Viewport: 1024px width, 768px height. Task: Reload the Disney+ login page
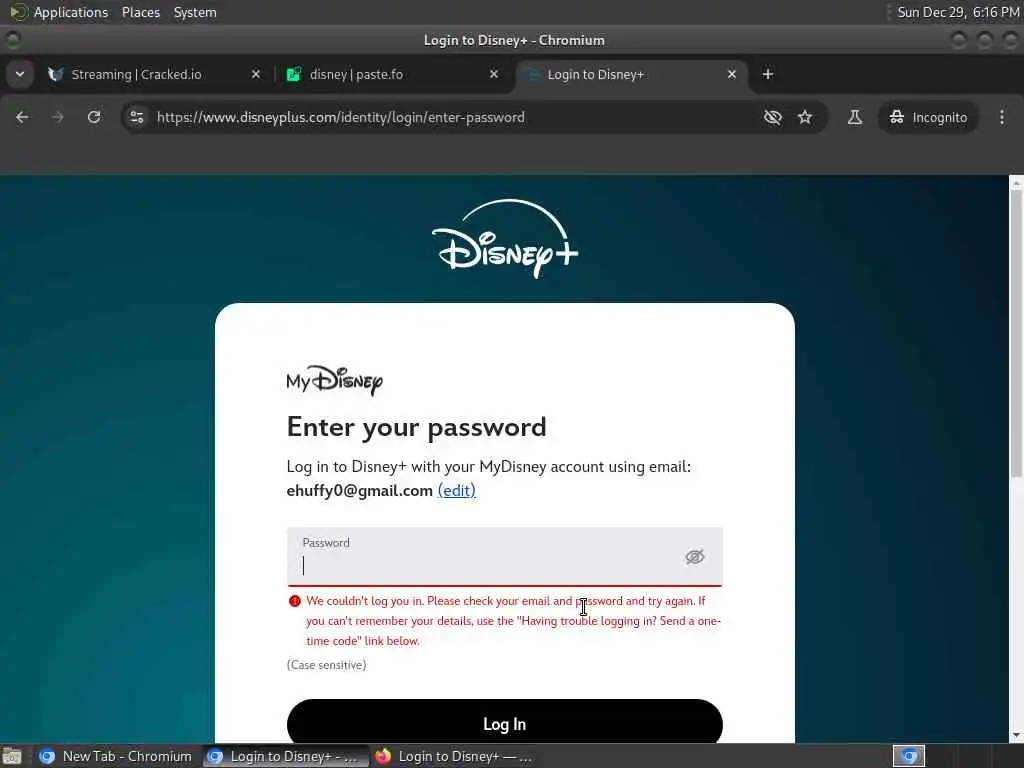point(94,117)
